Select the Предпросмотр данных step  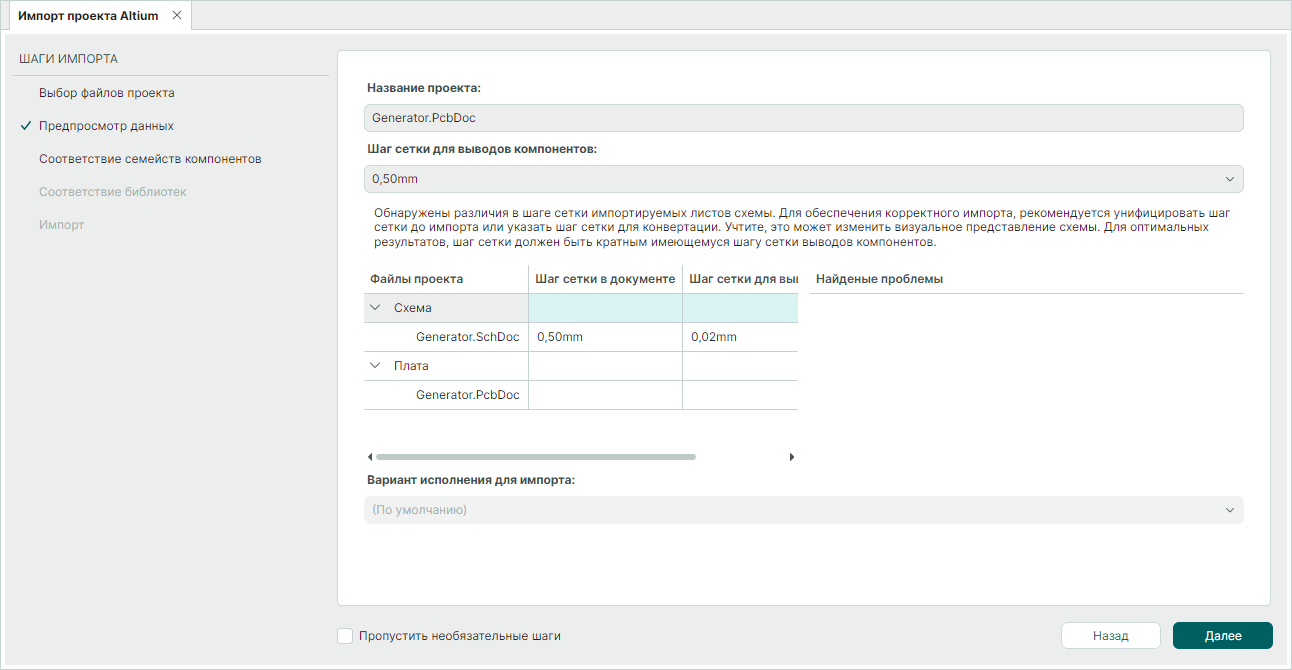tap(106, 126)
